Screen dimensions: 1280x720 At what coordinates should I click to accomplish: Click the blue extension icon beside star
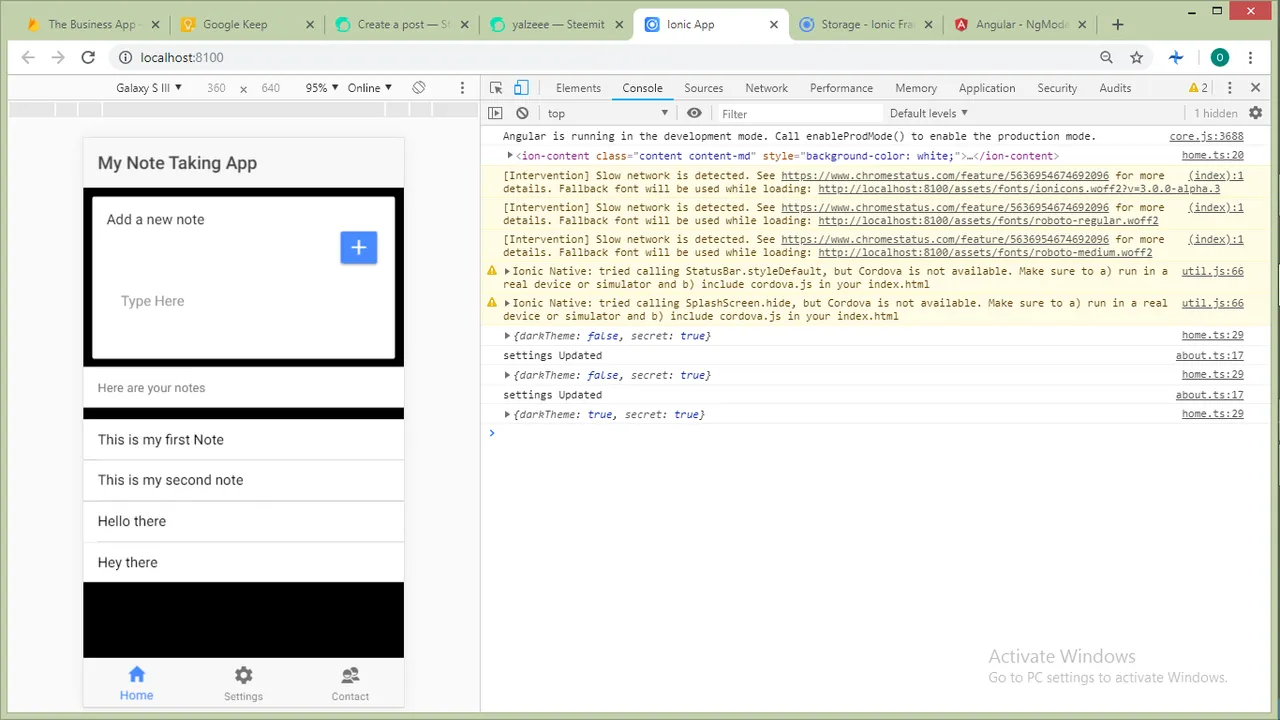(1176, 57)
